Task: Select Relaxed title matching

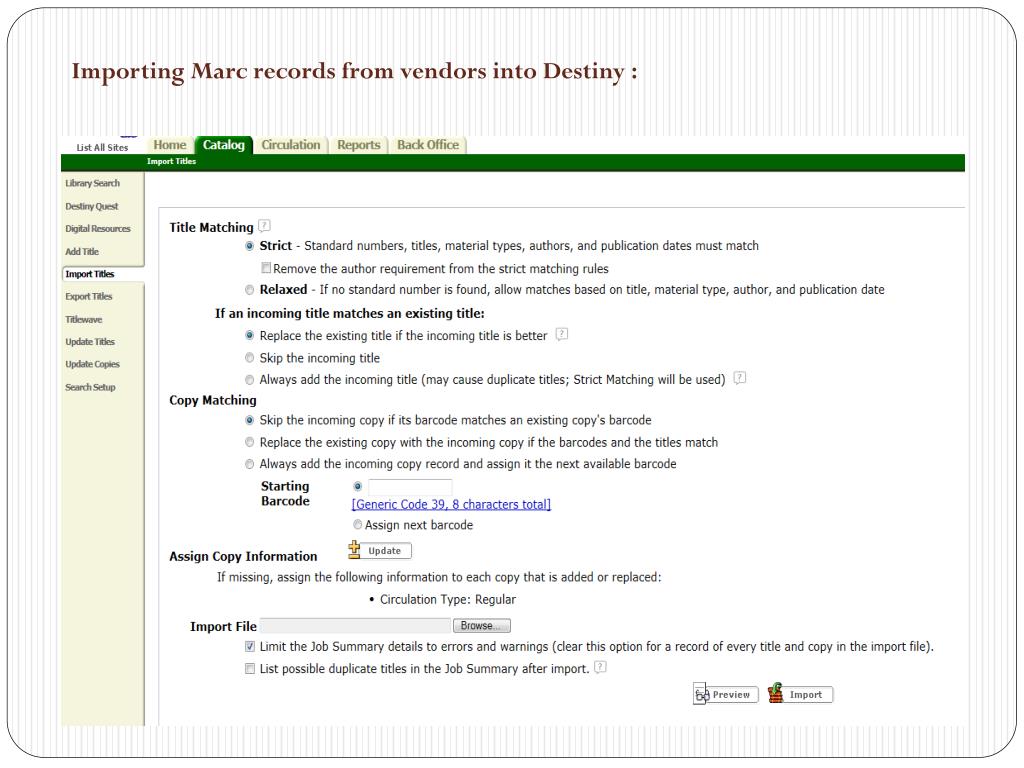Action: [x=249, y=290]
